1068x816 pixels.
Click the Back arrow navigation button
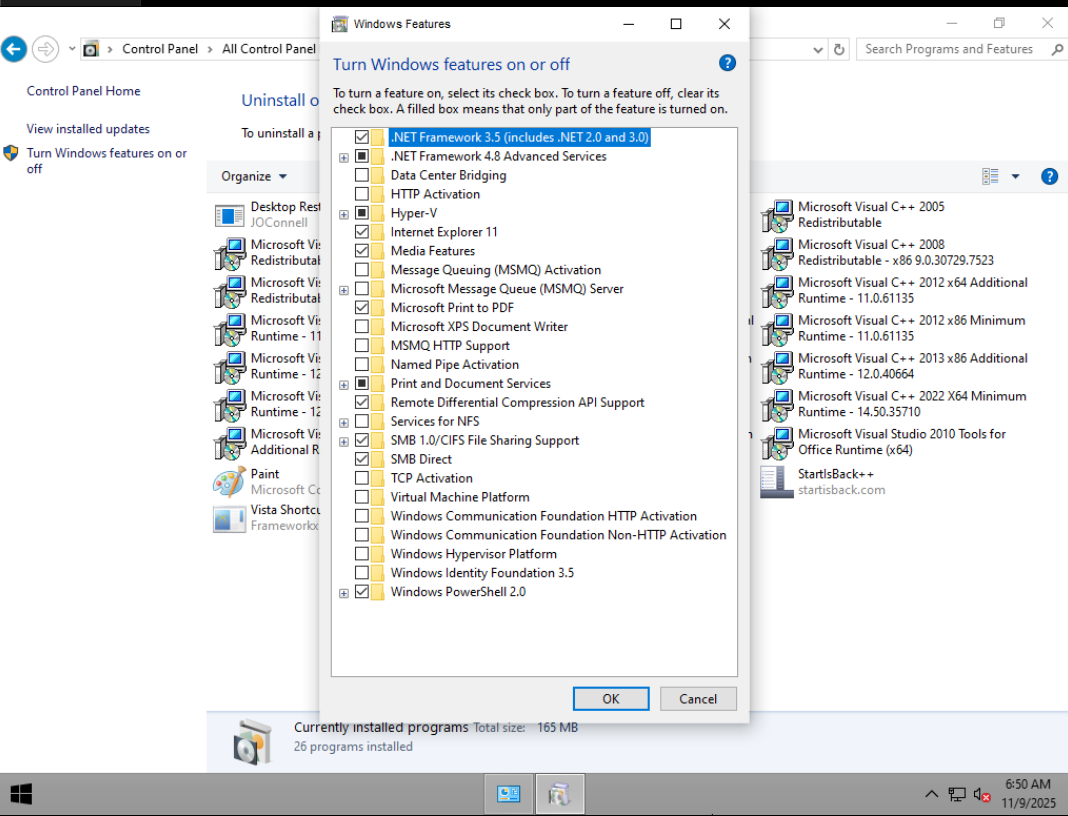13,48
